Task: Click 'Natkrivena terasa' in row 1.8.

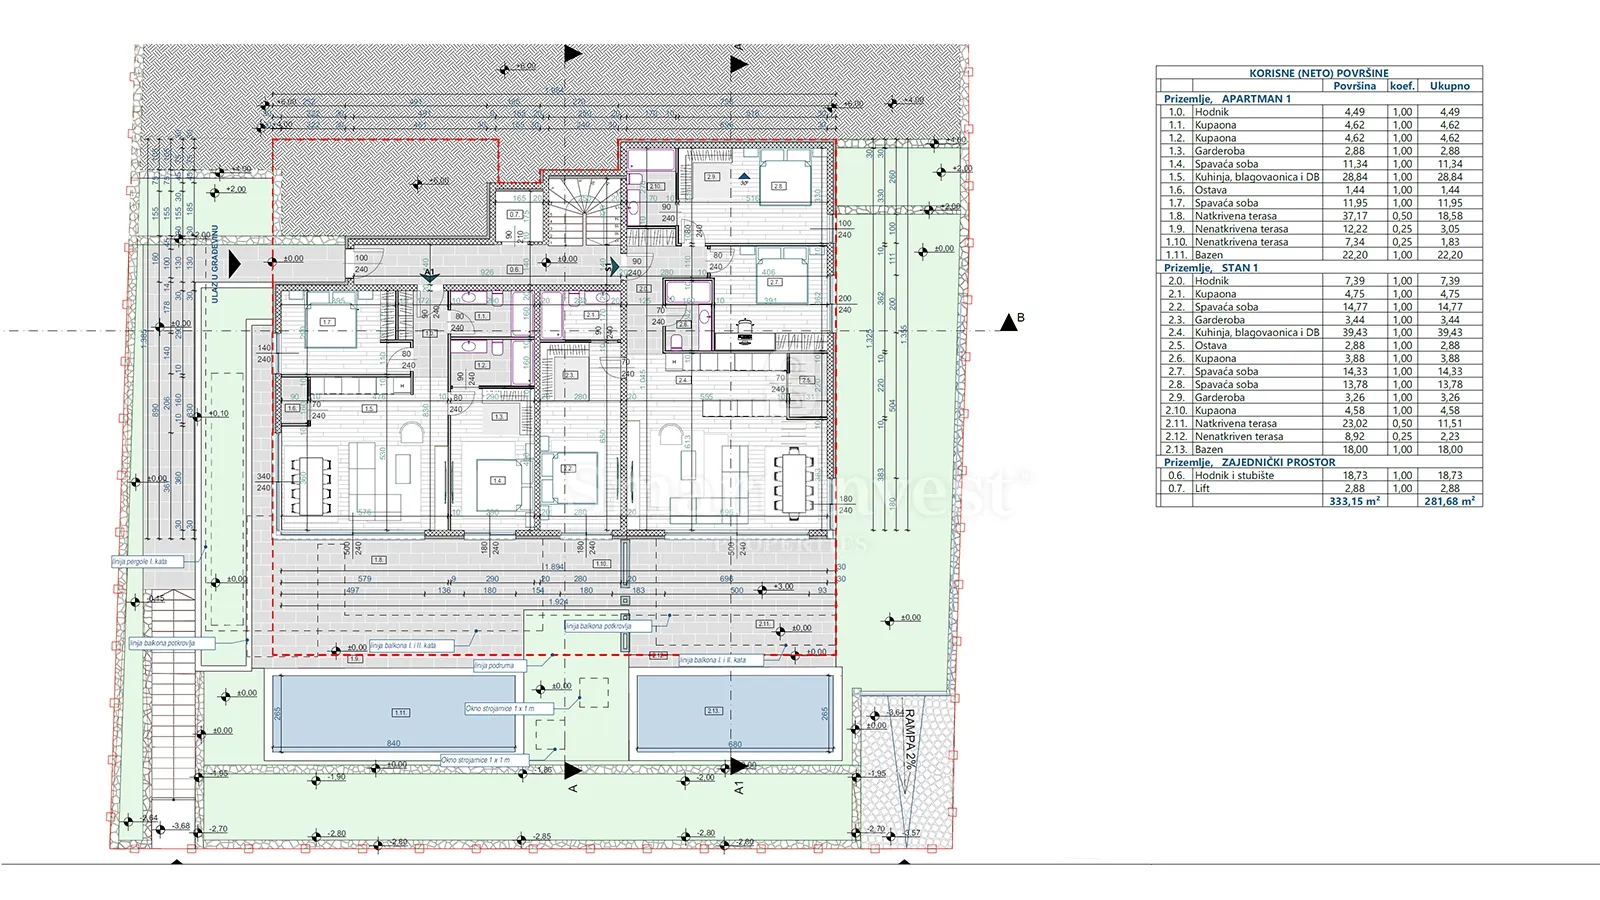Action: [1235, 216]
